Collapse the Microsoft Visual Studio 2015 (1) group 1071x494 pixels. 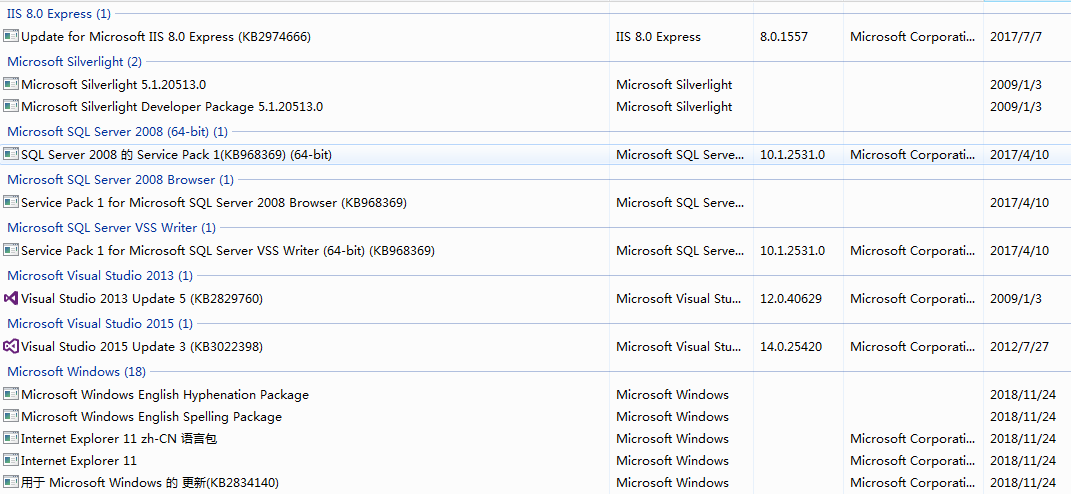[x=100, y=323]
